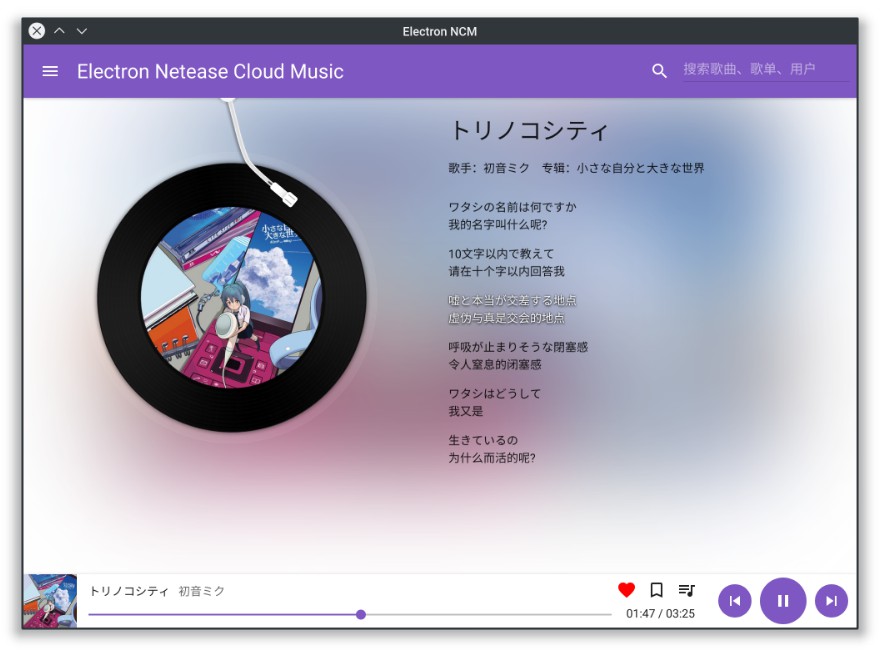The image size is (894, 663).
Task: Unlike the song with the red heart
Action: (626, 590)
